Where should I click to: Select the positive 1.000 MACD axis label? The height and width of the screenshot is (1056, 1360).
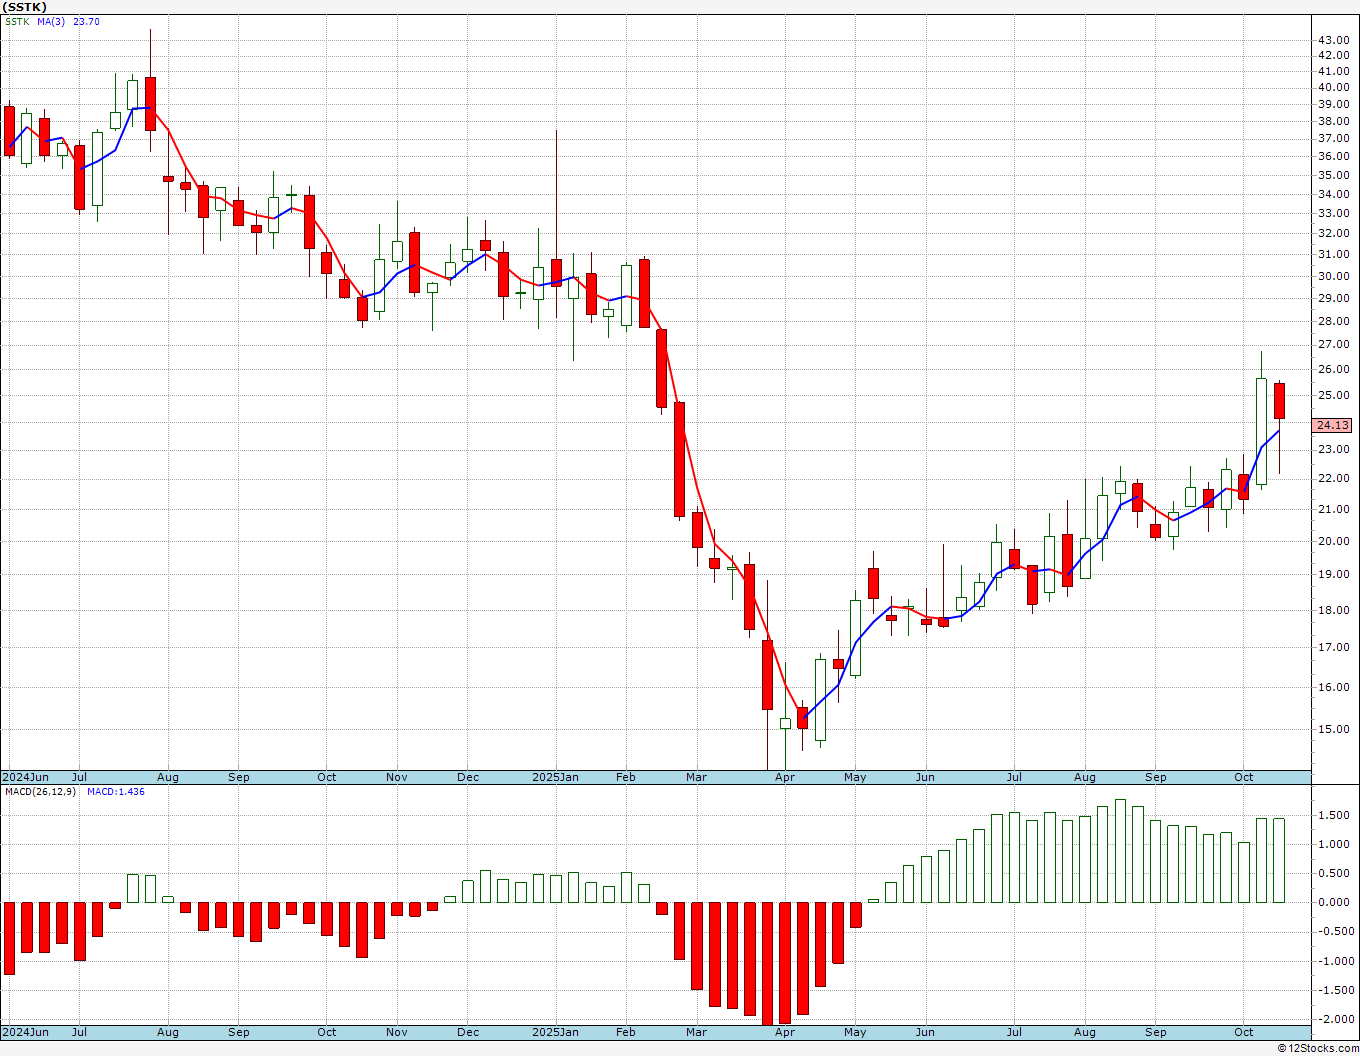click(x=1336, y=844)
